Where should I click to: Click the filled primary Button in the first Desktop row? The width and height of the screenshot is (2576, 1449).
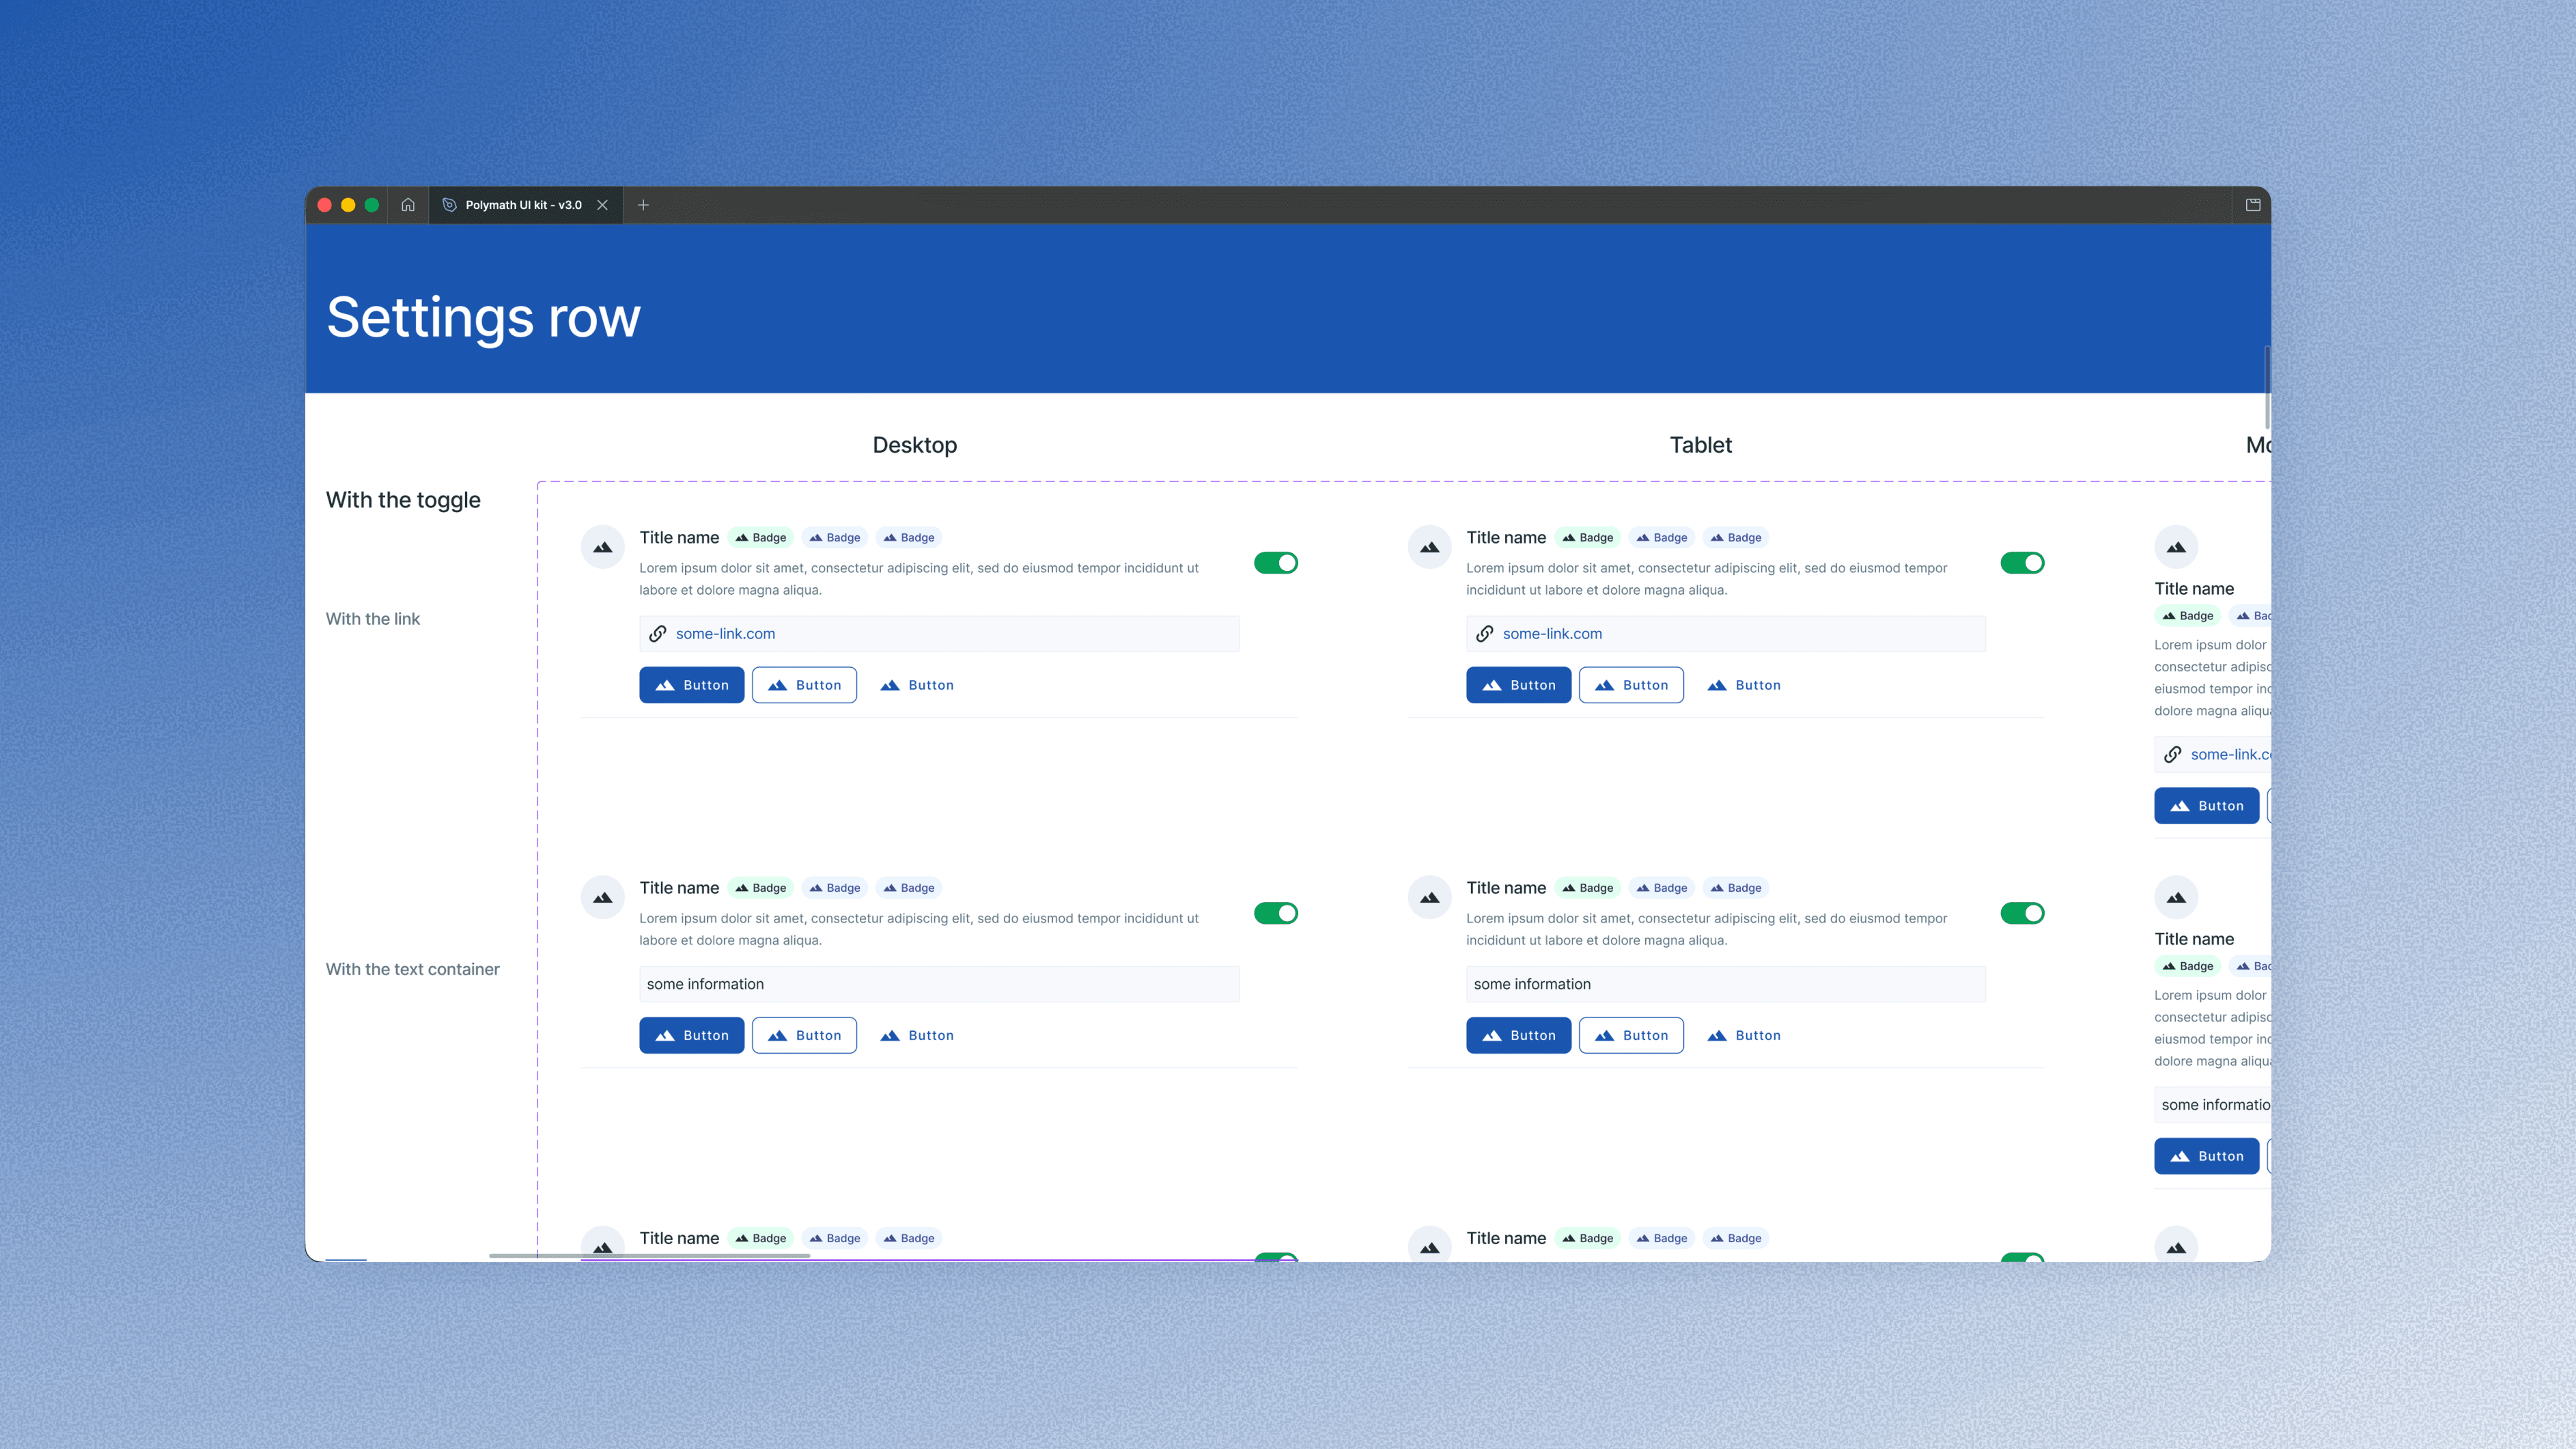click(x=691, y=685)
